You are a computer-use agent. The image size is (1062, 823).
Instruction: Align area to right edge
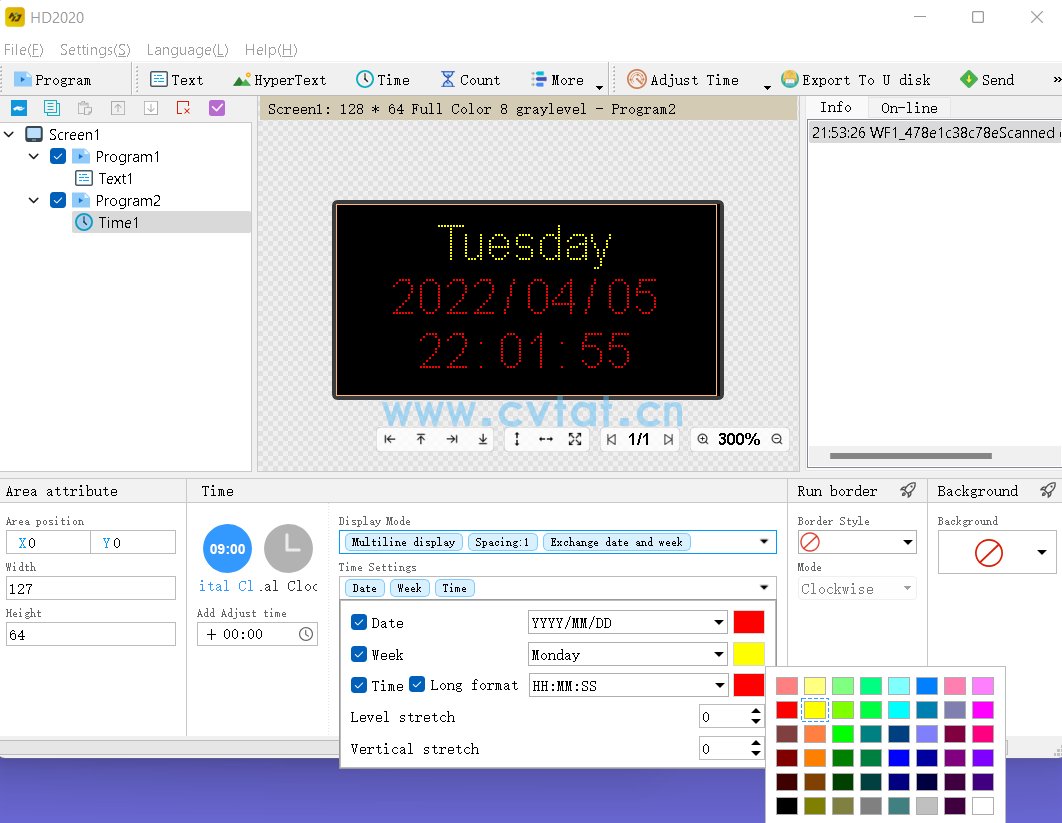452,439
